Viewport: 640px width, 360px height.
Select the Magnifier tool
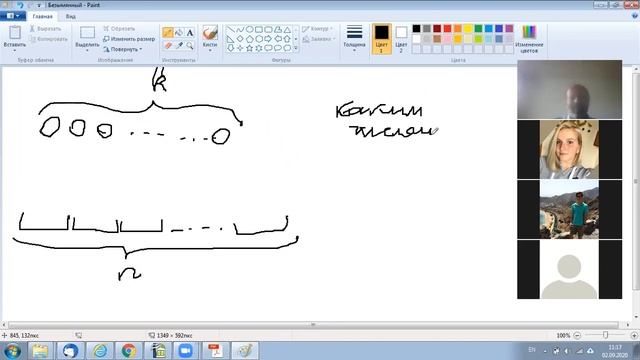[190, 46]
